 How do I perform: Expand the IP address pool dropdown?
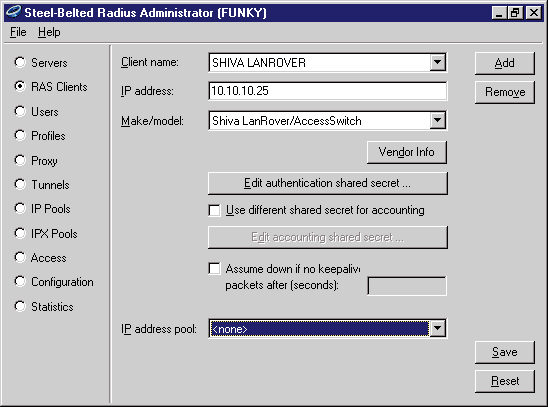(x=437, y=328)
